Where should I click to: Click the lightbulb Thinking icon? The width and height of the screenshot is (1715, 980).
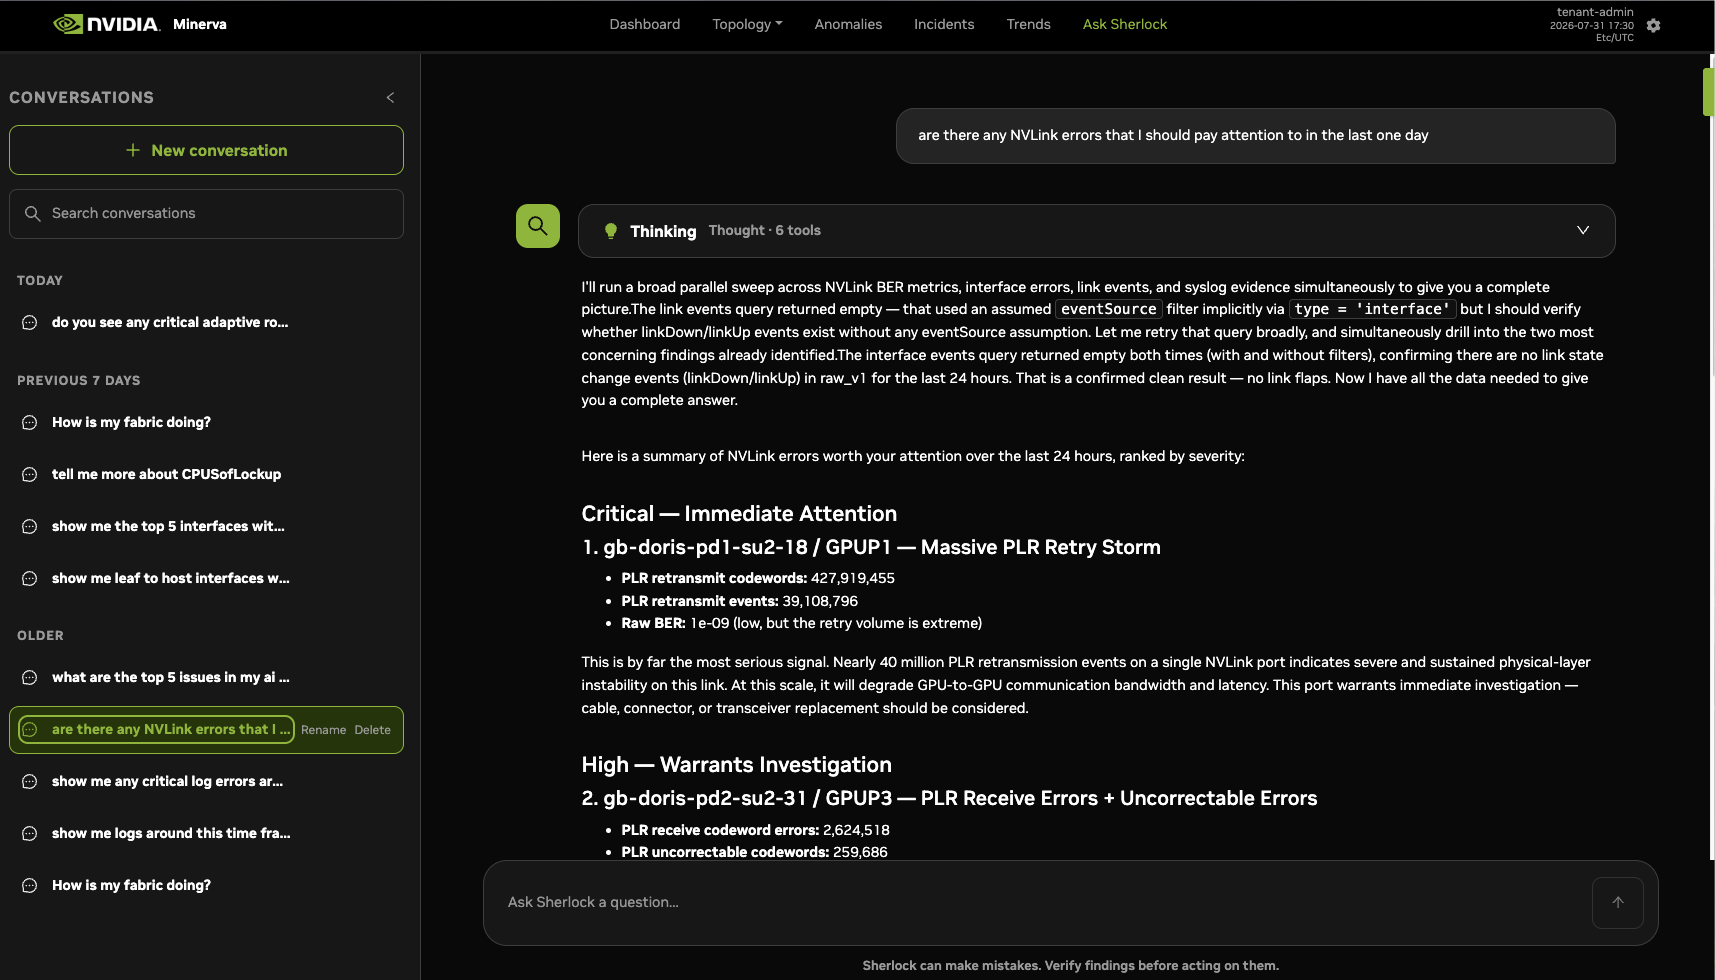611,231
